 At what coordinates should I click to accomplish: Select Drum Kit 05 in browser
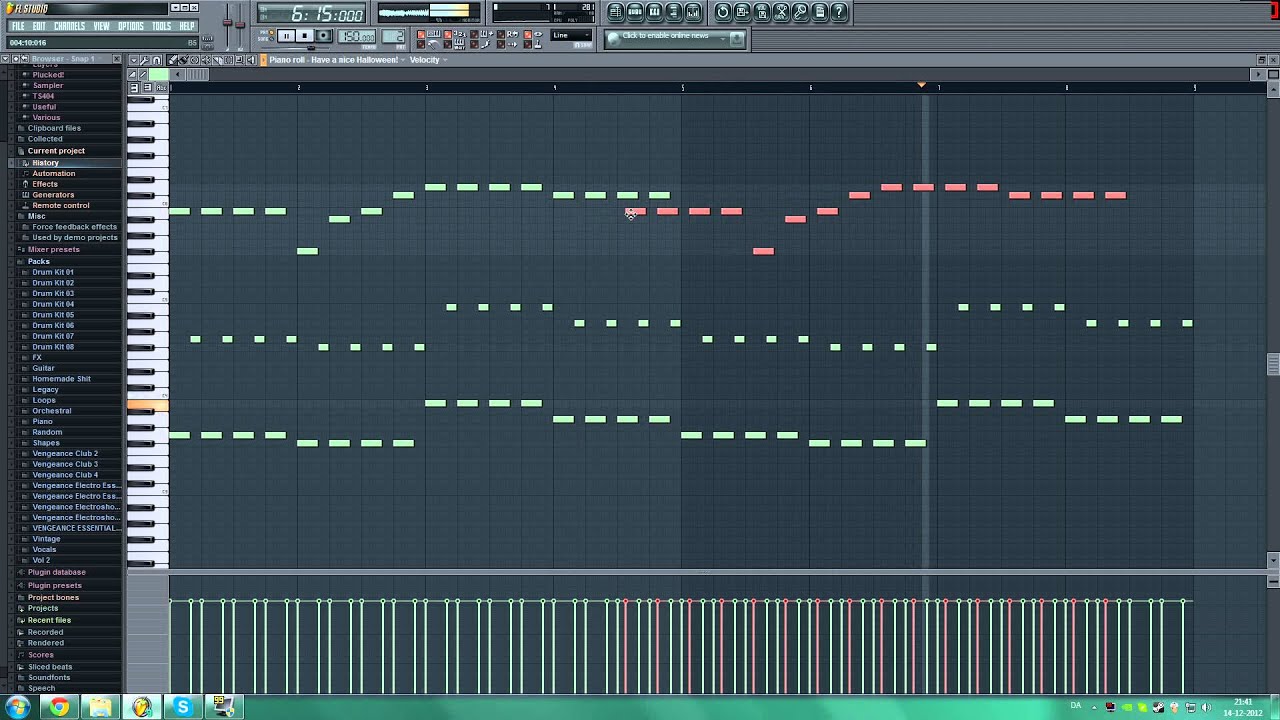[x=53, y=315]
